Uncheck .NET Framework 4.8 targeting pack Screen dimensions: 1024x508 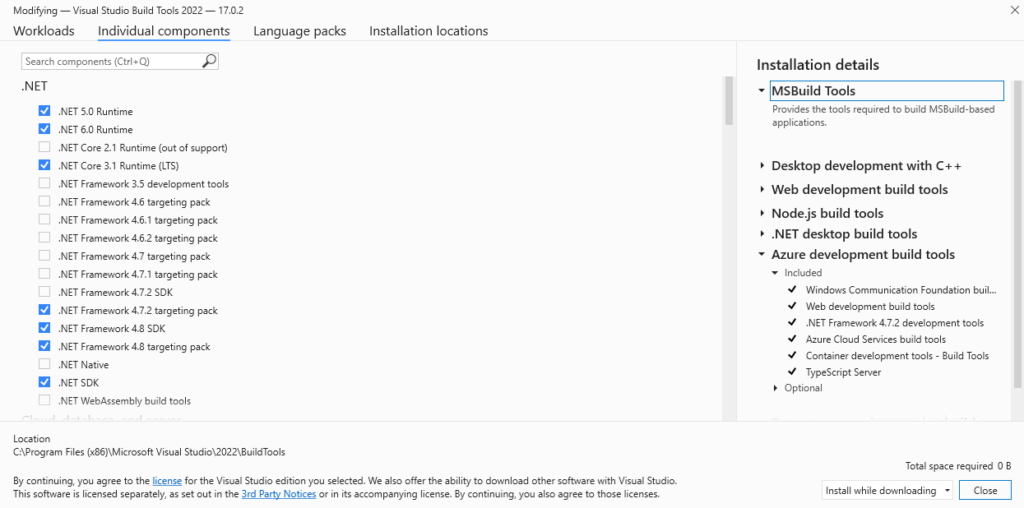pyautogui.click(x=44, y=346)
